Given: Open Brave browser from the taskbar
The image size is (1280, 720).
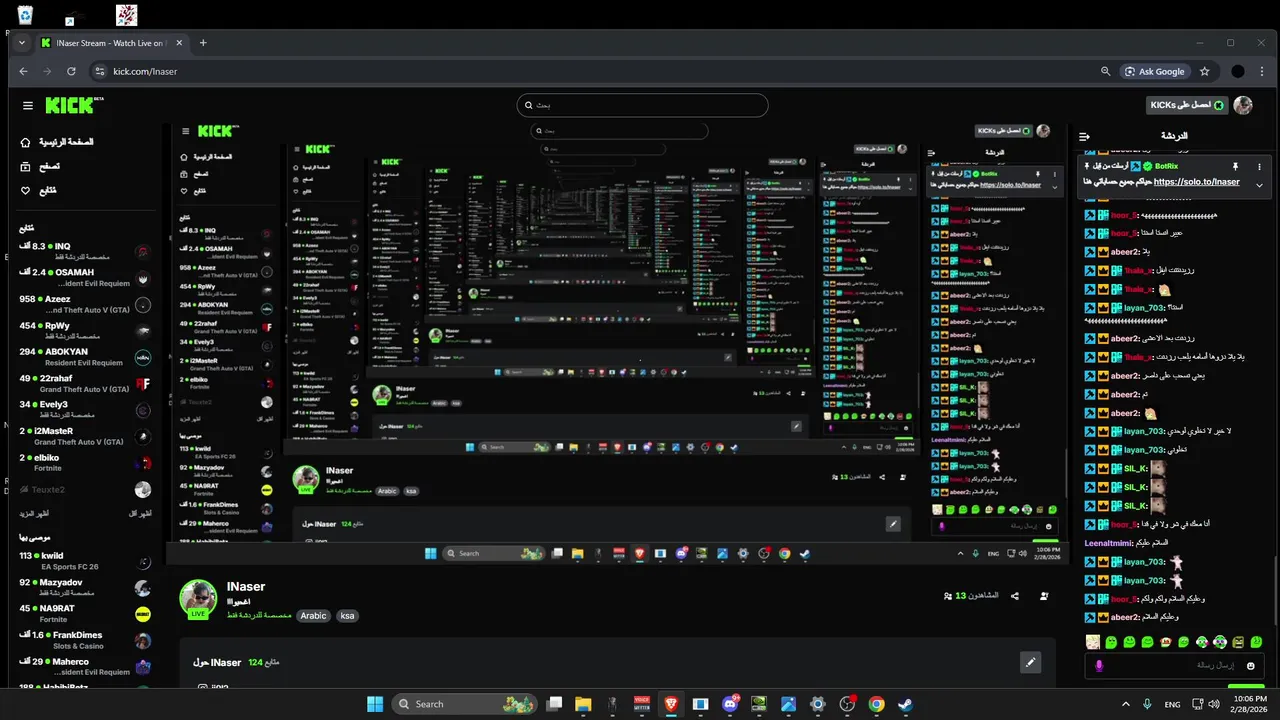Looking at the screenshot, I should pyautogui.click(x=671, y=704).
